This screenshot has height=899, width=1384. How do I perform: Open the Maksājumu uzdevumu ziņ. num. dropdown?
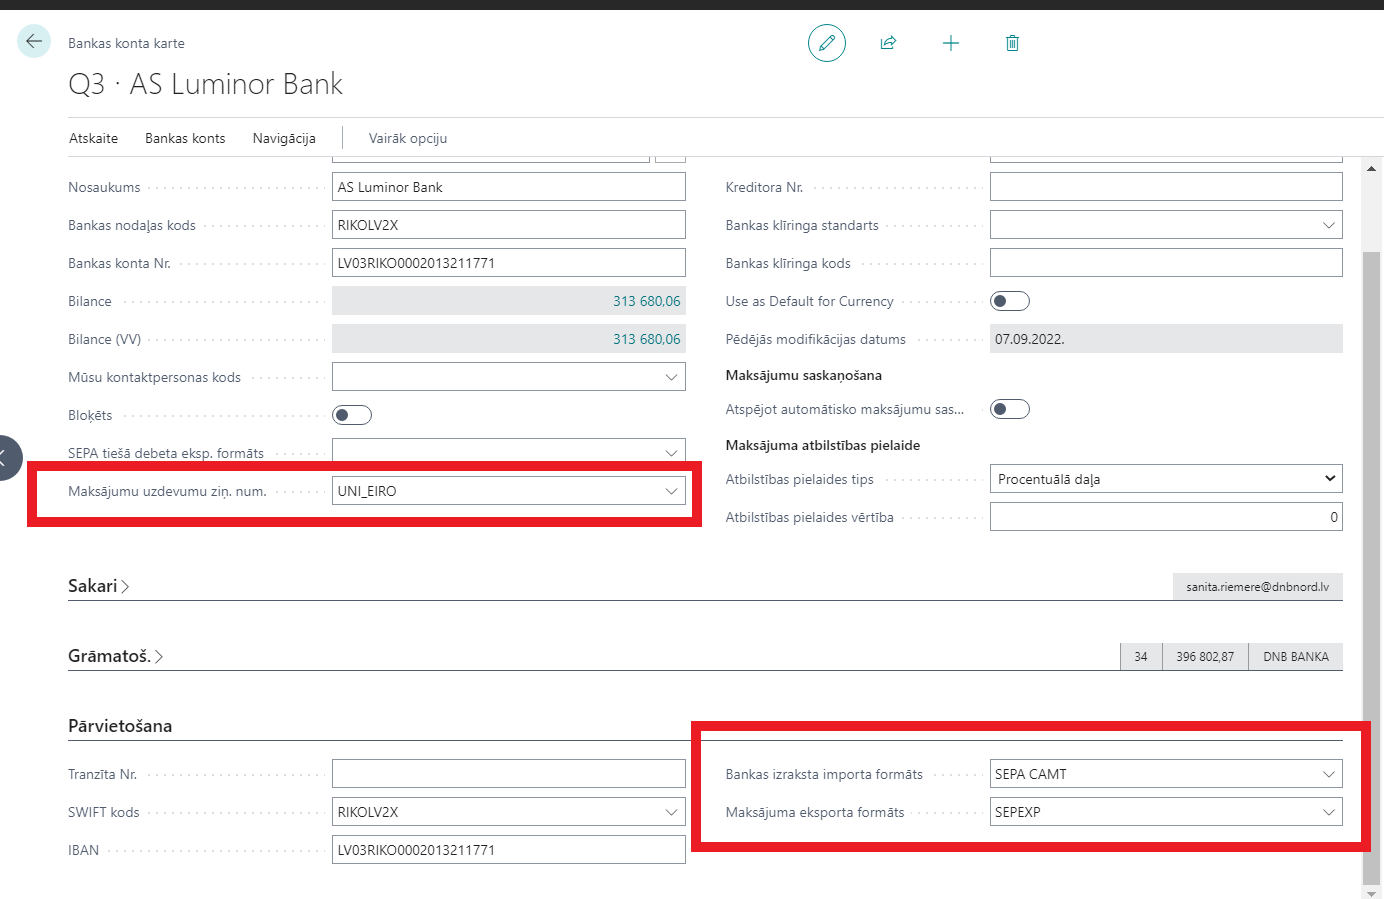click(x=671, y=491)
